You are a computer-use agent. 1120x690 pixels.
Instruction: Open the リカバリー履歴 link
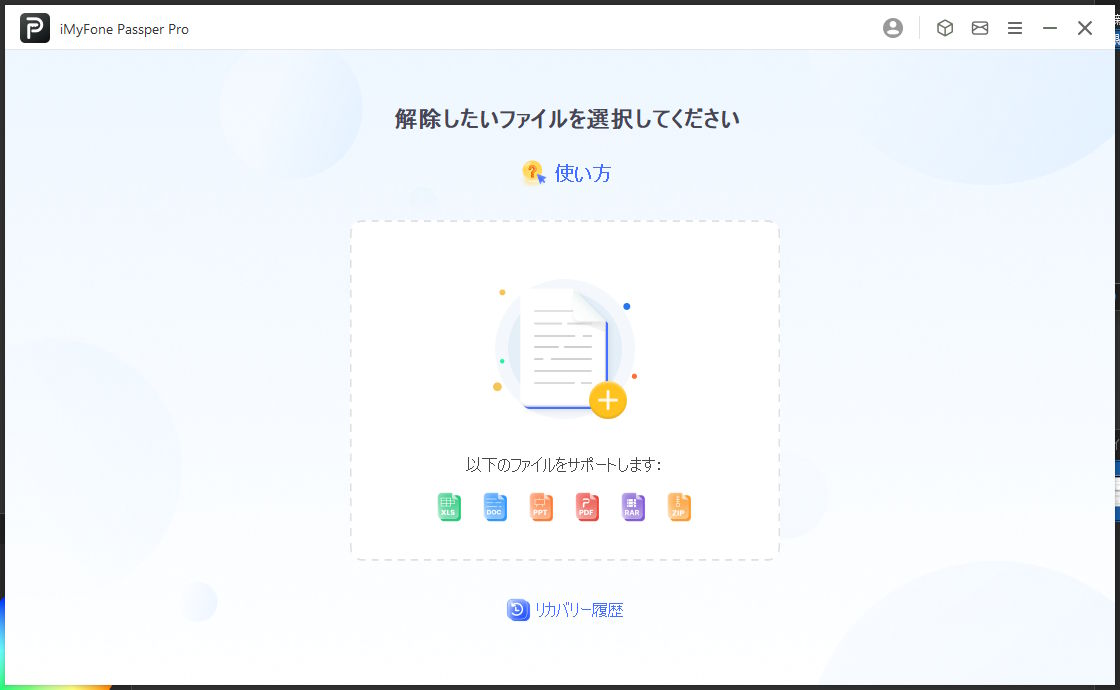(x=579, y=610)
